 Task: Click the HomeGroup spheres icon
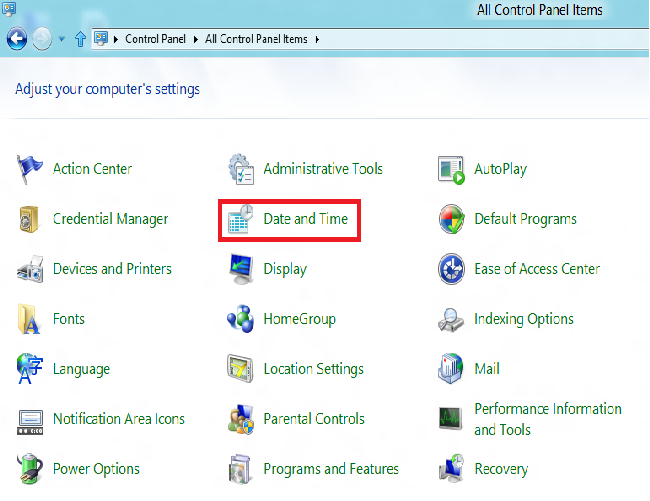(x=240, y=319)
